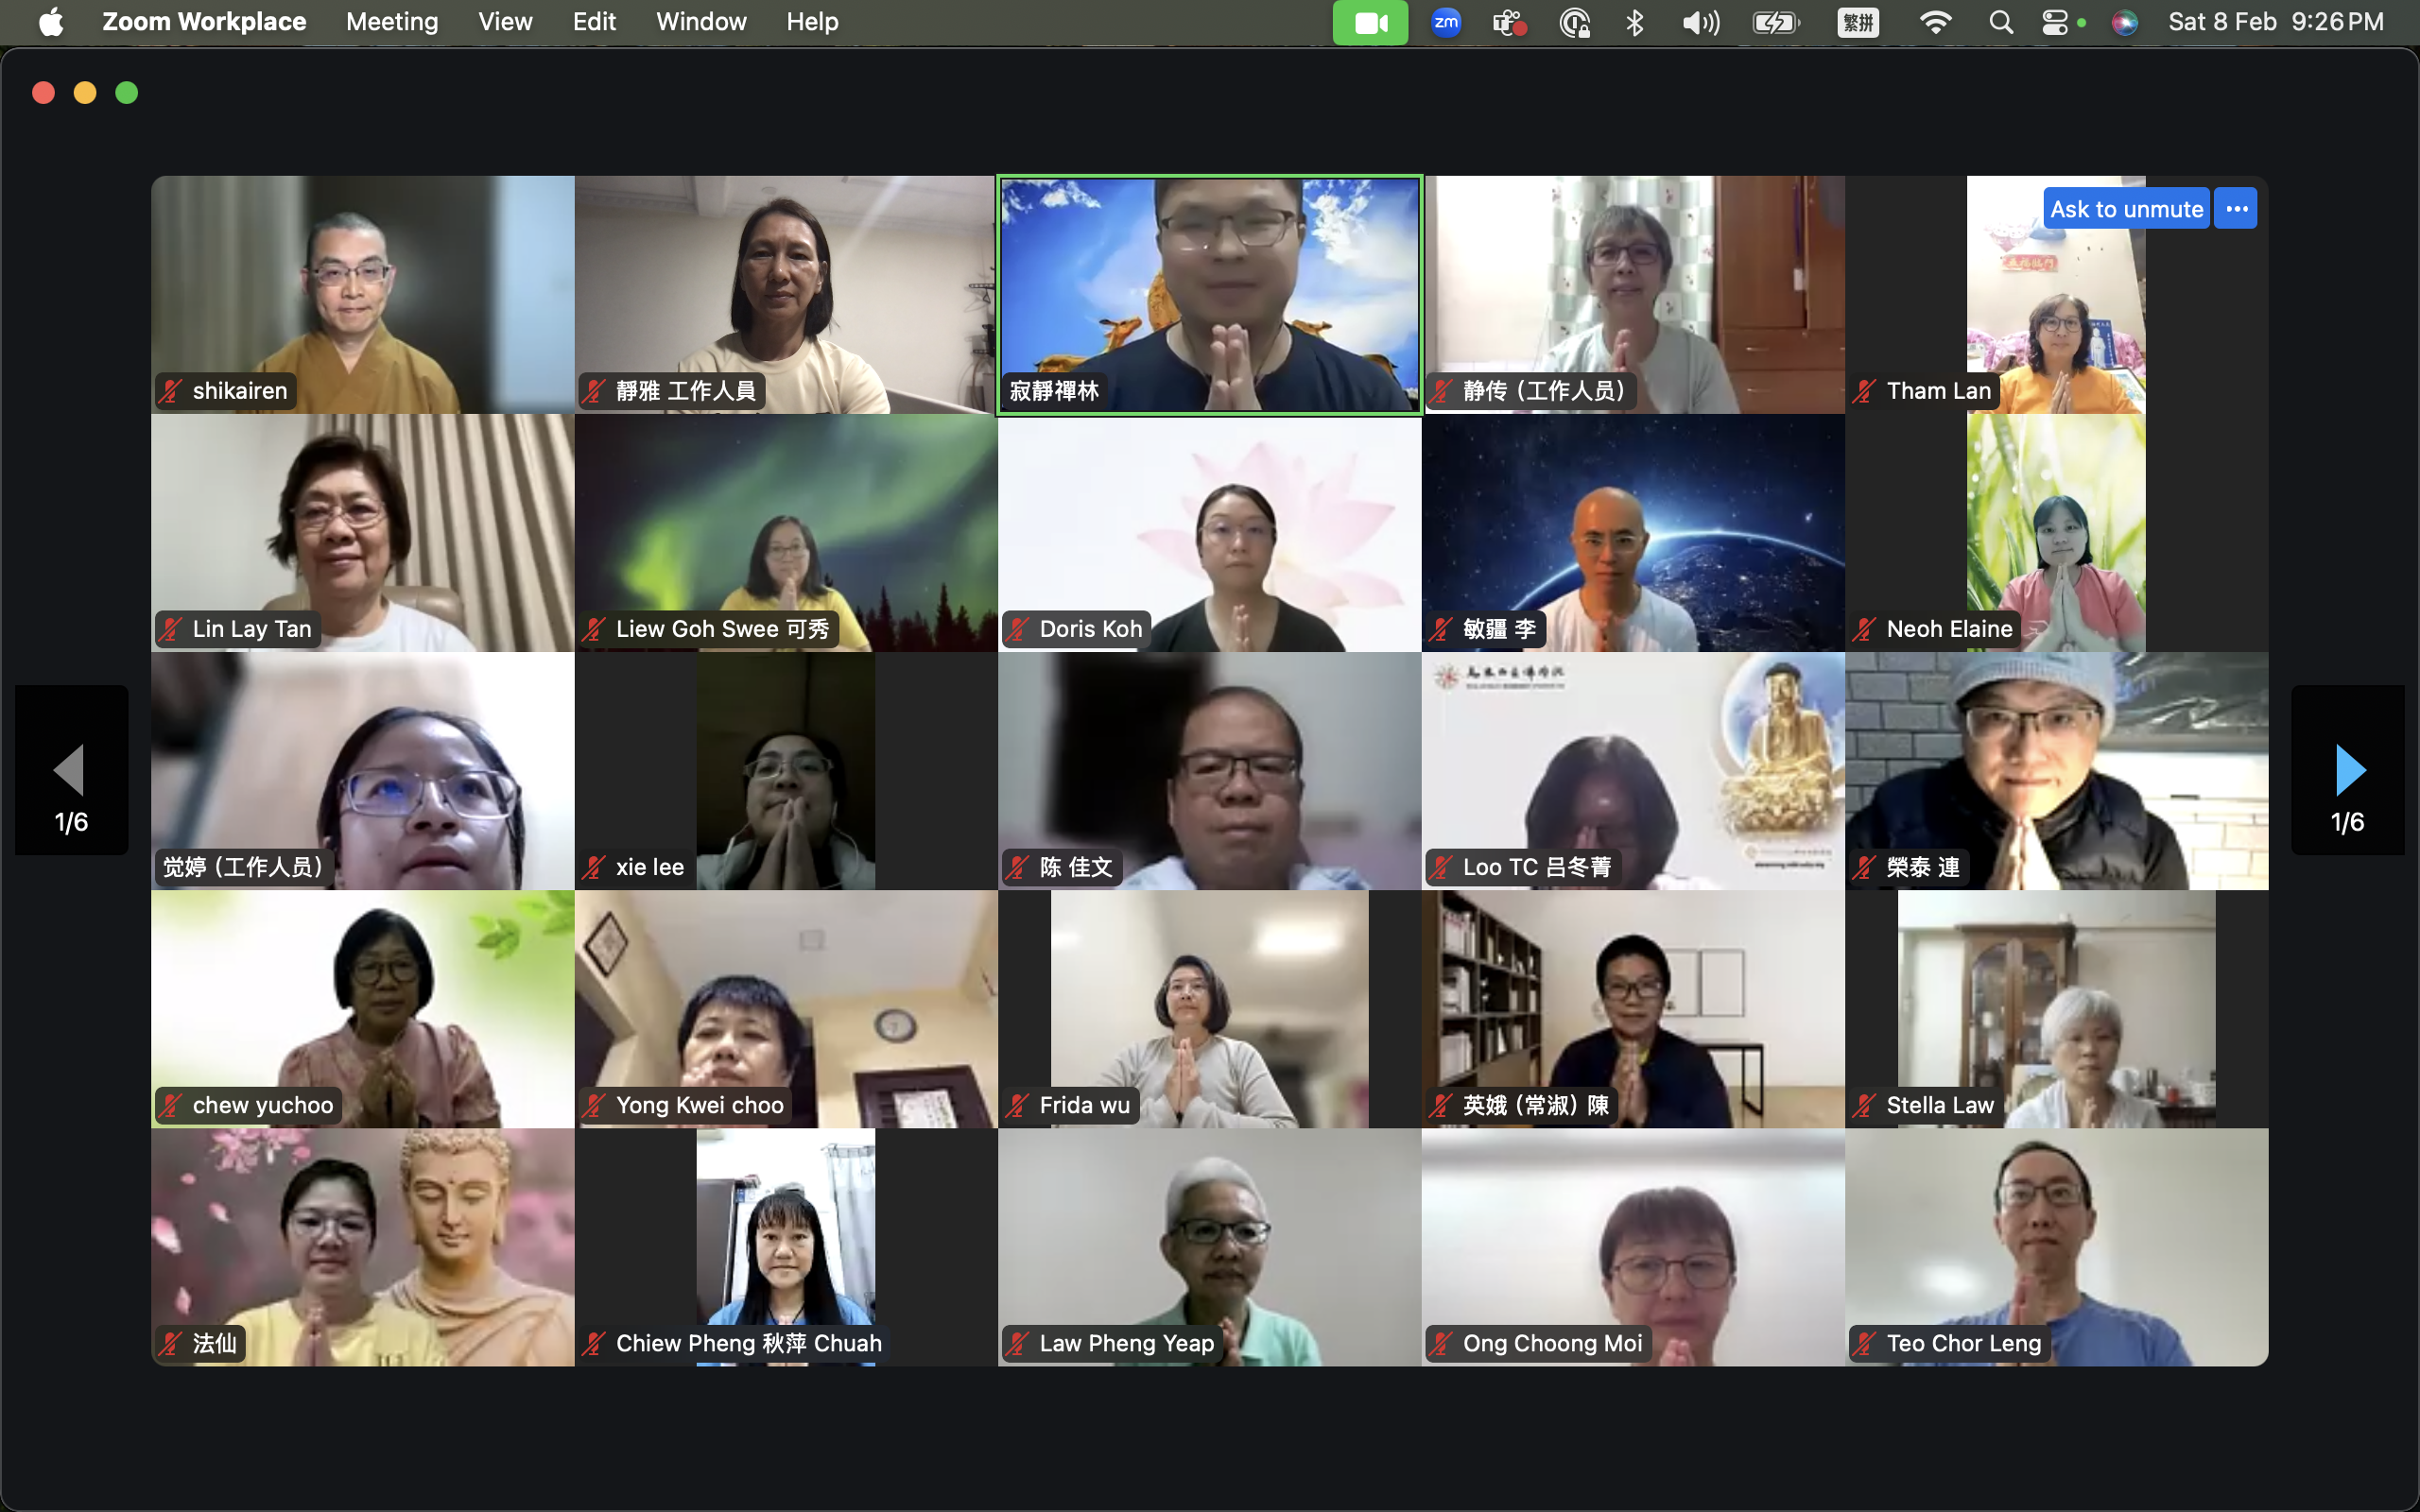Open the Help menu

812,22
